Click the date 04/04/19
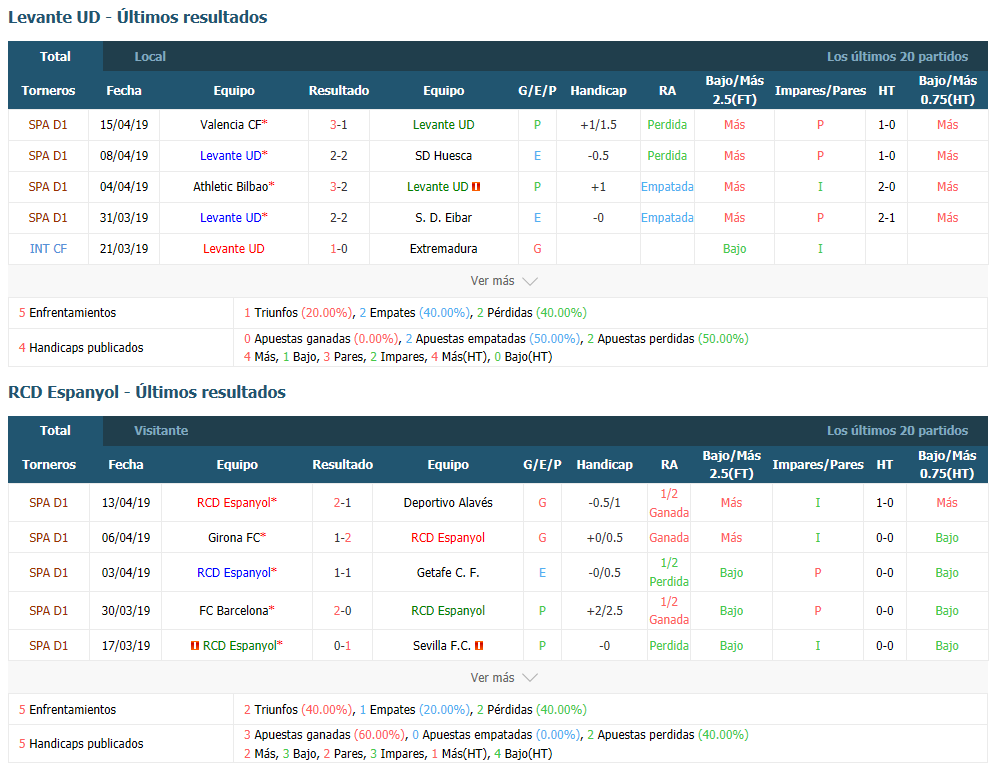The width and height of the screenshot is (994, 770). point(124,187)
